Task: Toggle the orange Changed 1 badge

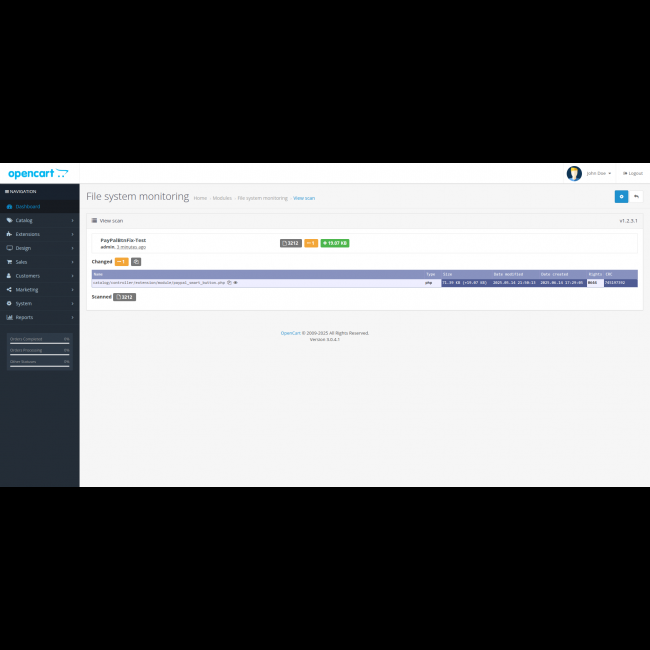Action: pos(122,262)
